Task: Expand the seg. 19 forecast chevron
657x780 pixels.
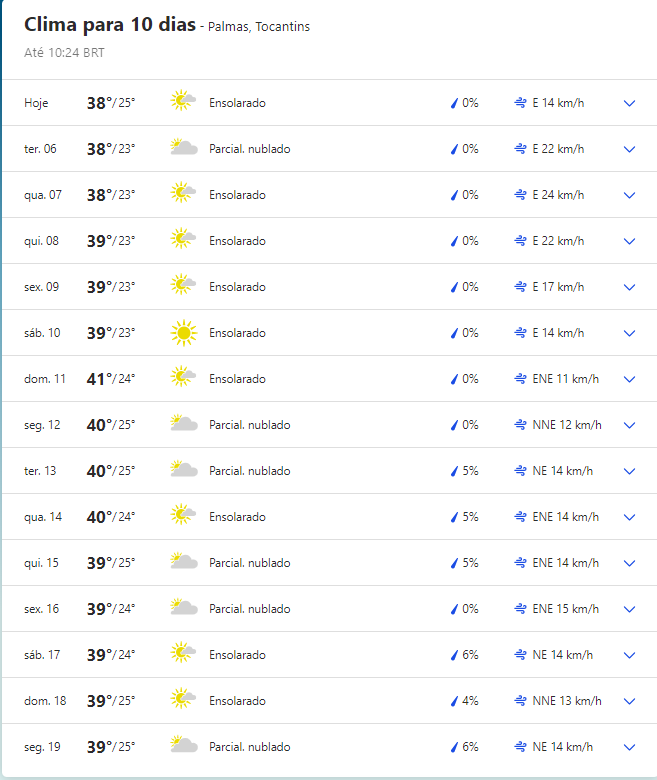Action: click(630, 747)
